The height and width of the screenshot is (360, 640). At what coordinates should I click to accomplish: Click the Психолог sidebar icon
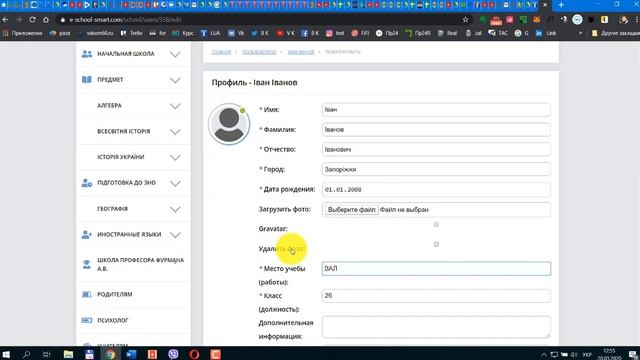87,320
